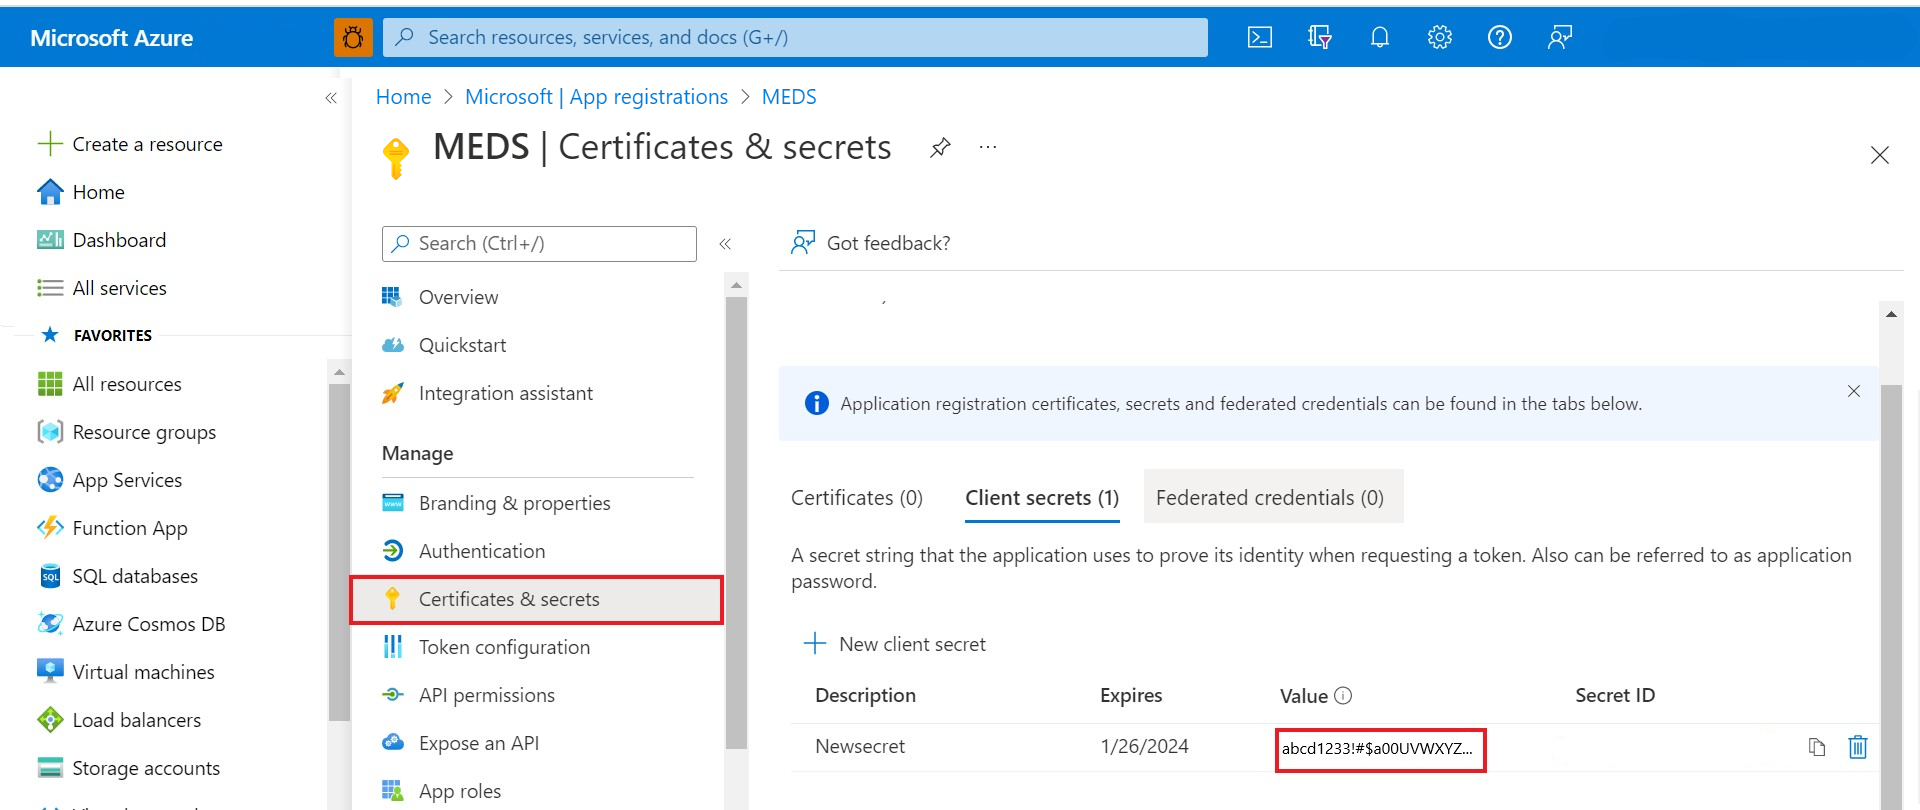Image resolution: width=1920 pixels, height=810 pixels.
Task: Open Function App
Action: point(112,528)
